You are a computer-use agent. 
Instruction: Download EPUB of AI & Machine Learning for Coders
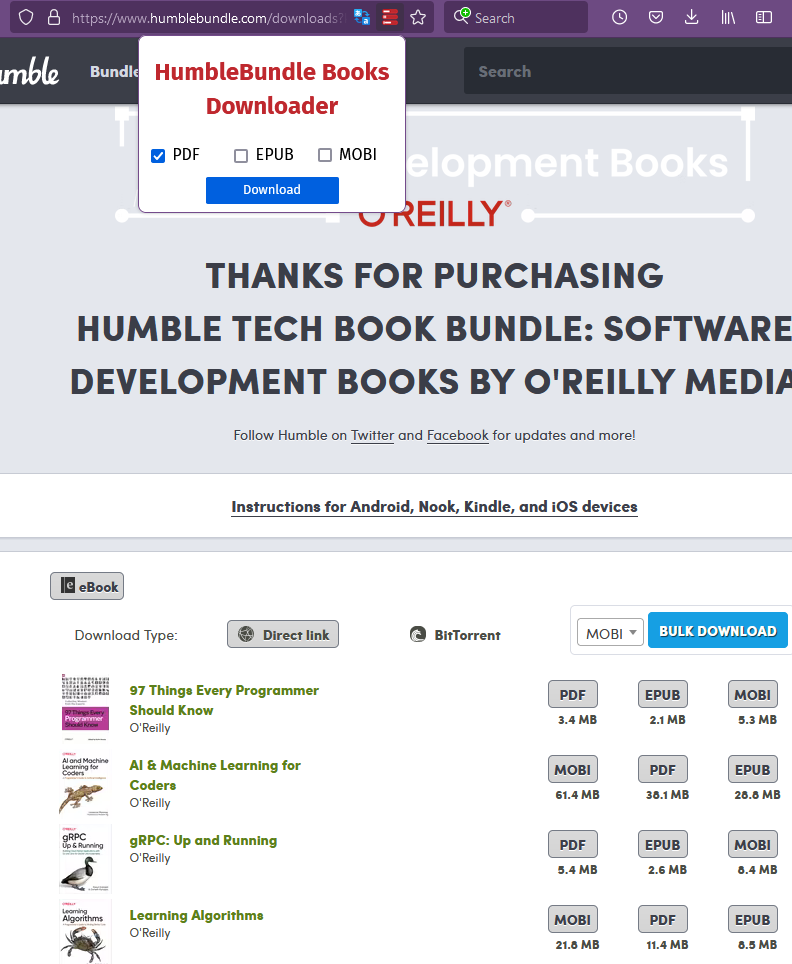pos(753,770)
